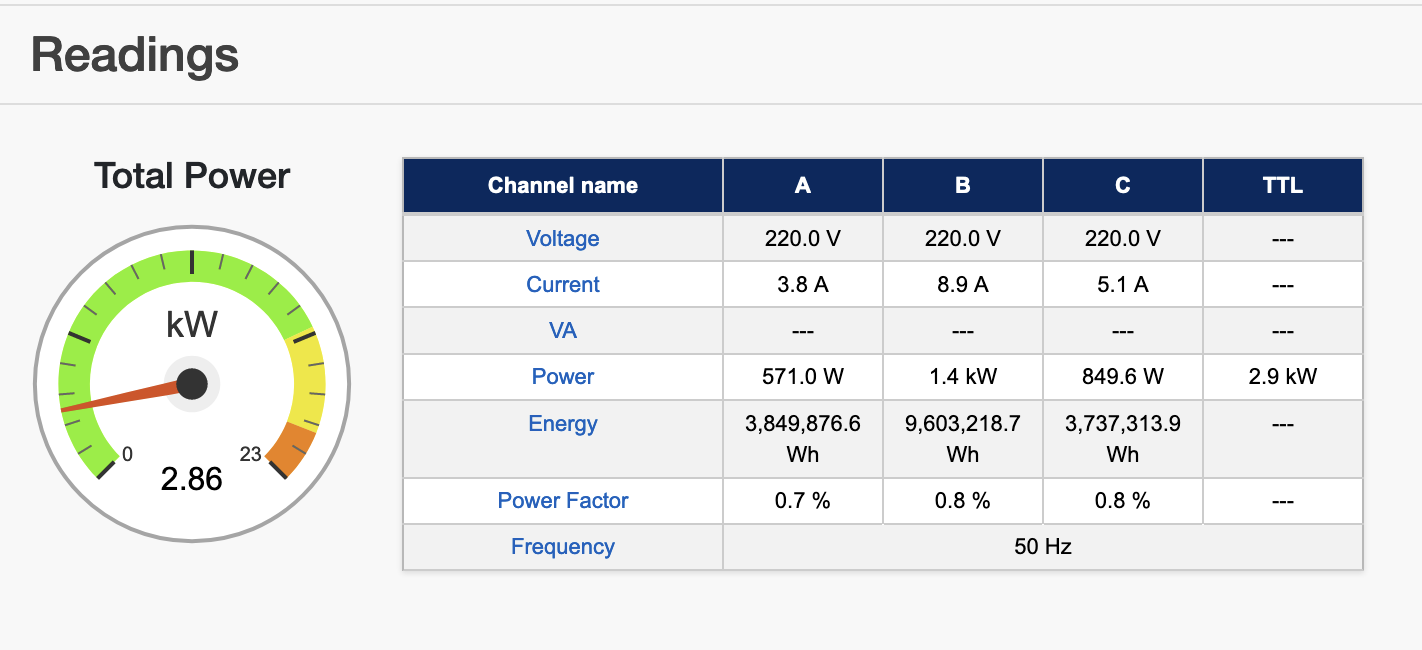
Task: Click the Total Power gauge title
Action: point(191,176)
